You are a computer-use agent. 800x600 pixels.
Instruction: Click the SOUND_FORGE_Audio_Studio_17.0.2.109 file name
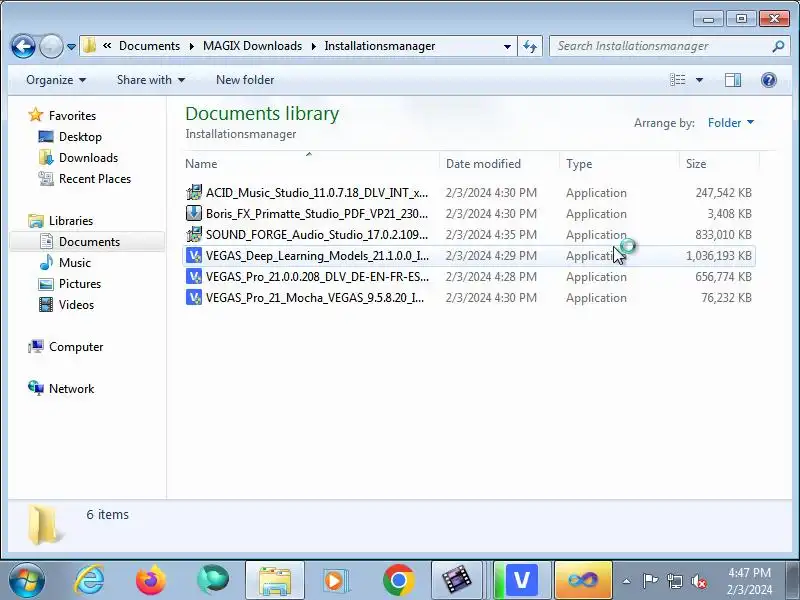317,235
